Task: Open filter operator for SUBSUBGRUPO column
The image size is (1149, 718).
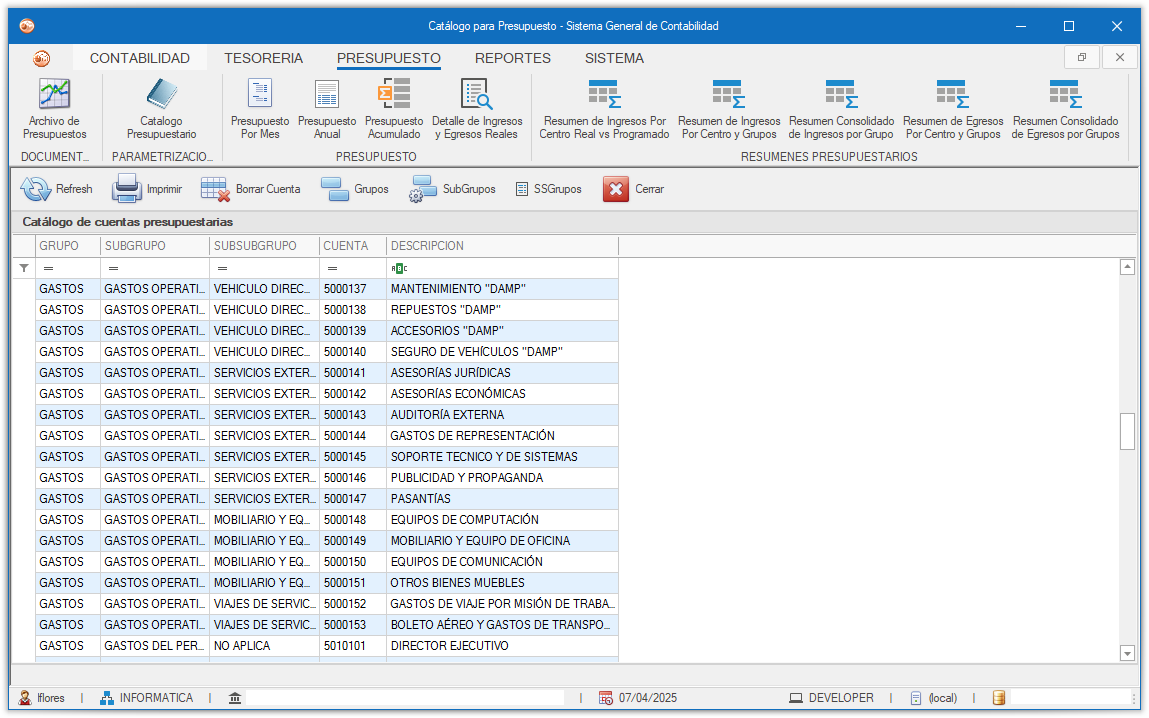Action: tap(223, 268)
